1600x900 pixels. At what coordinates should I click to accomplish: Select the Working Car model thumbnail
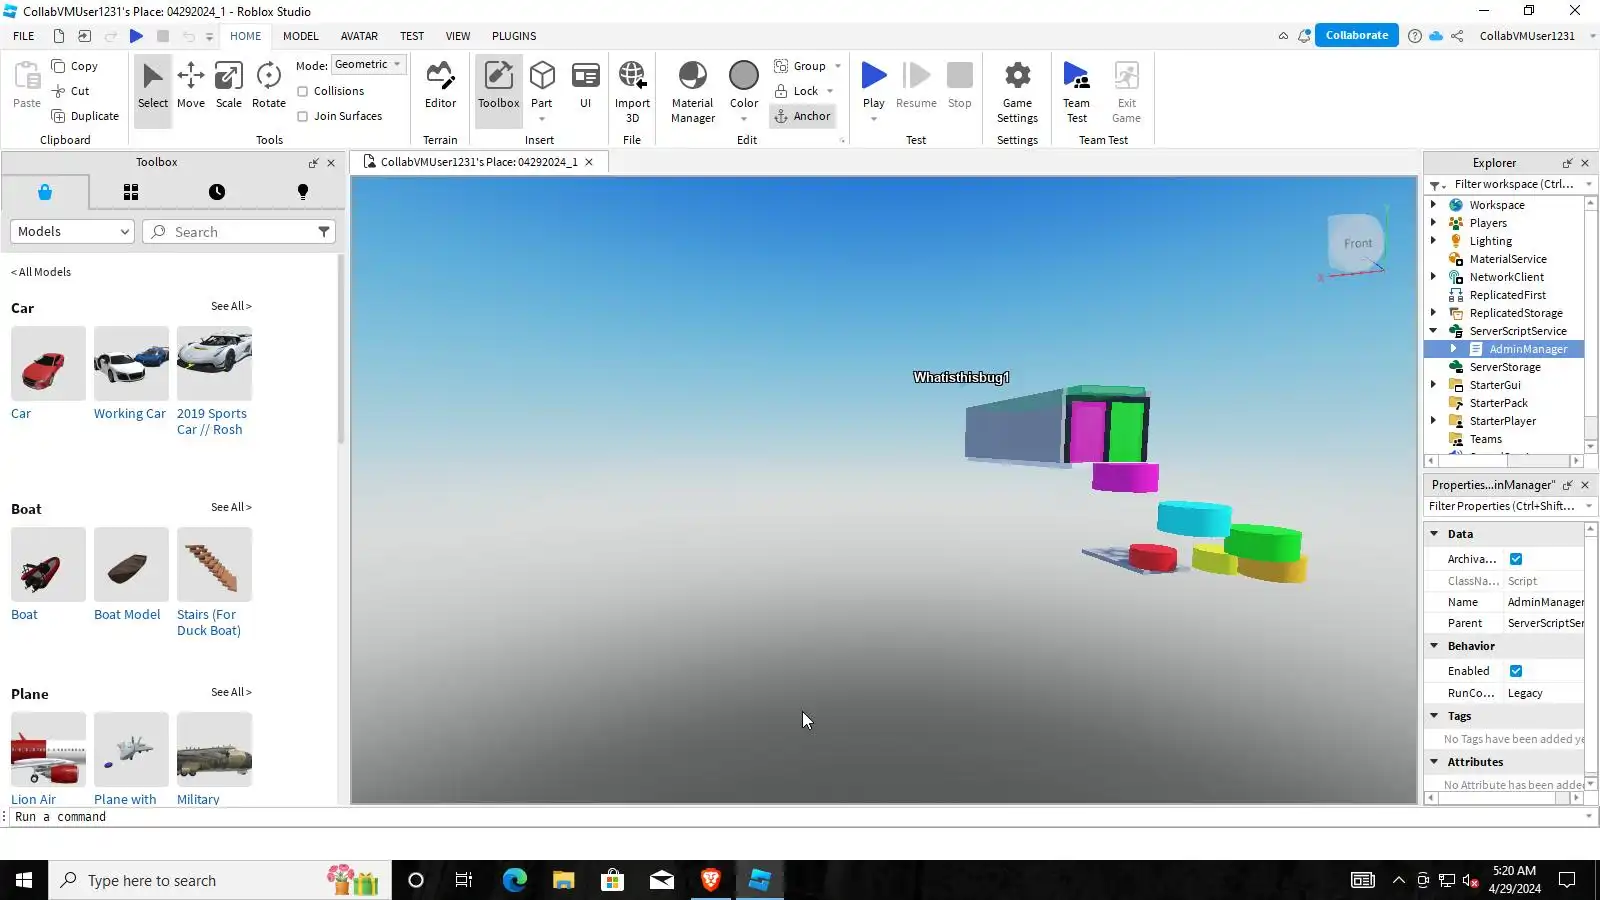pyautogui.click(x=131, y=363)
